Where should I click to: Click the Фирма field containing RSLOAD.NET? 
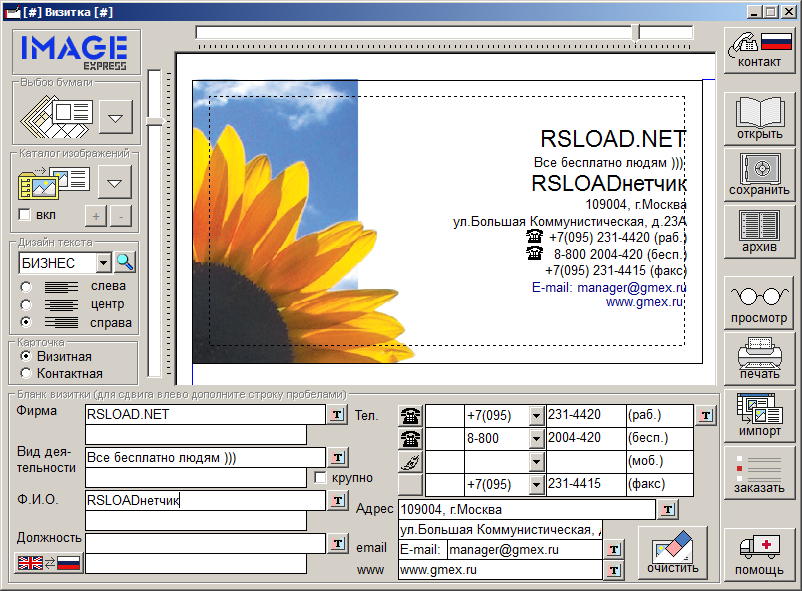tap(206, 414)
